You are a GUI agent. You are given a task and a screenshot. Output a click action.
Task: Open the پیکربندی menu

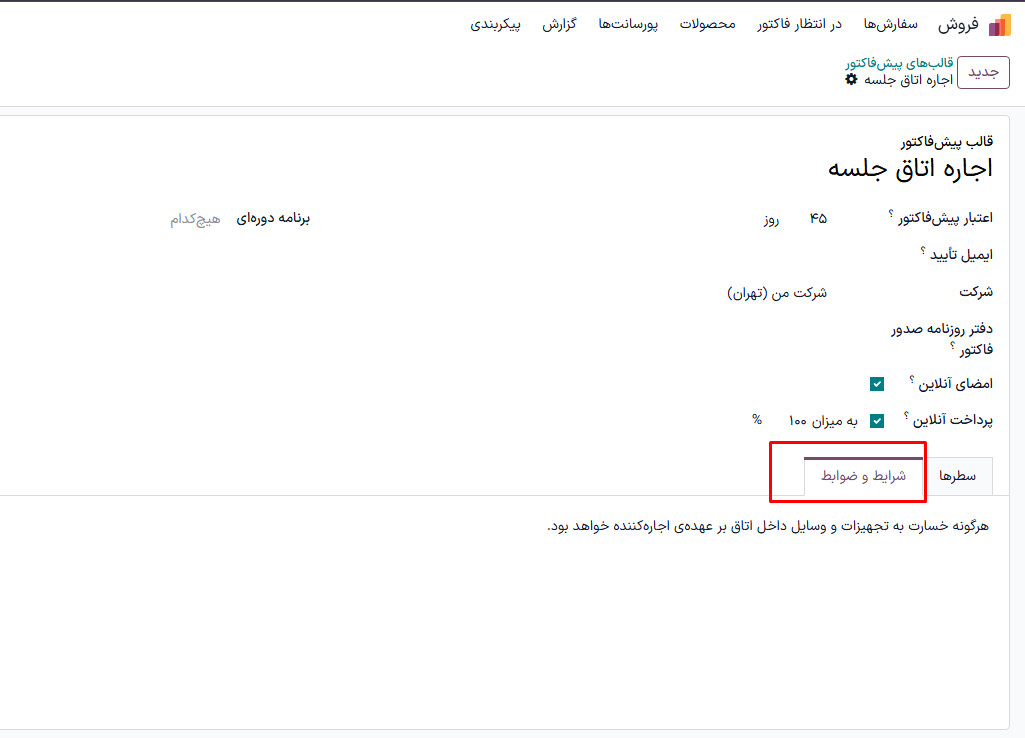pyautogui.click(x=496, y=24)
